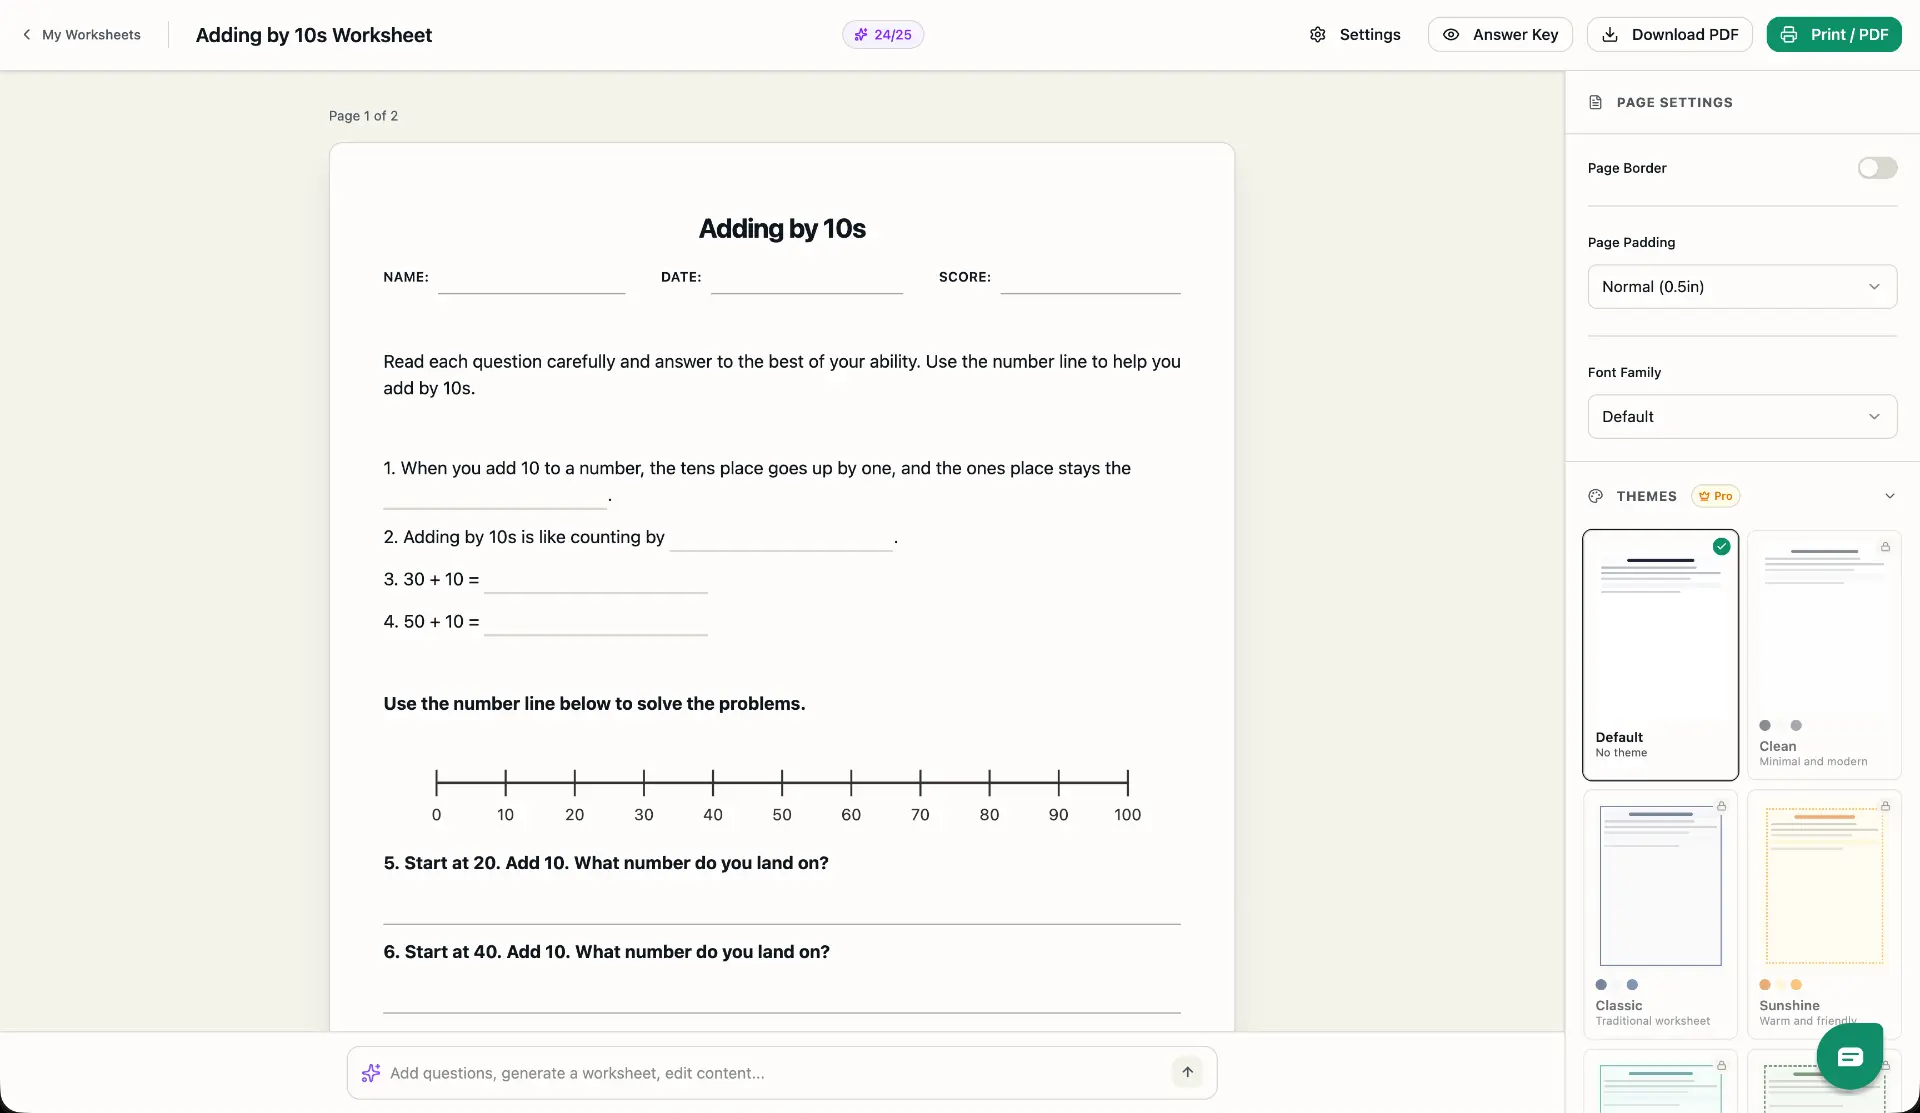1920x1113 pixels.
Task: Click the printer icon on Print / PDF
Action: pos(1789,35)
